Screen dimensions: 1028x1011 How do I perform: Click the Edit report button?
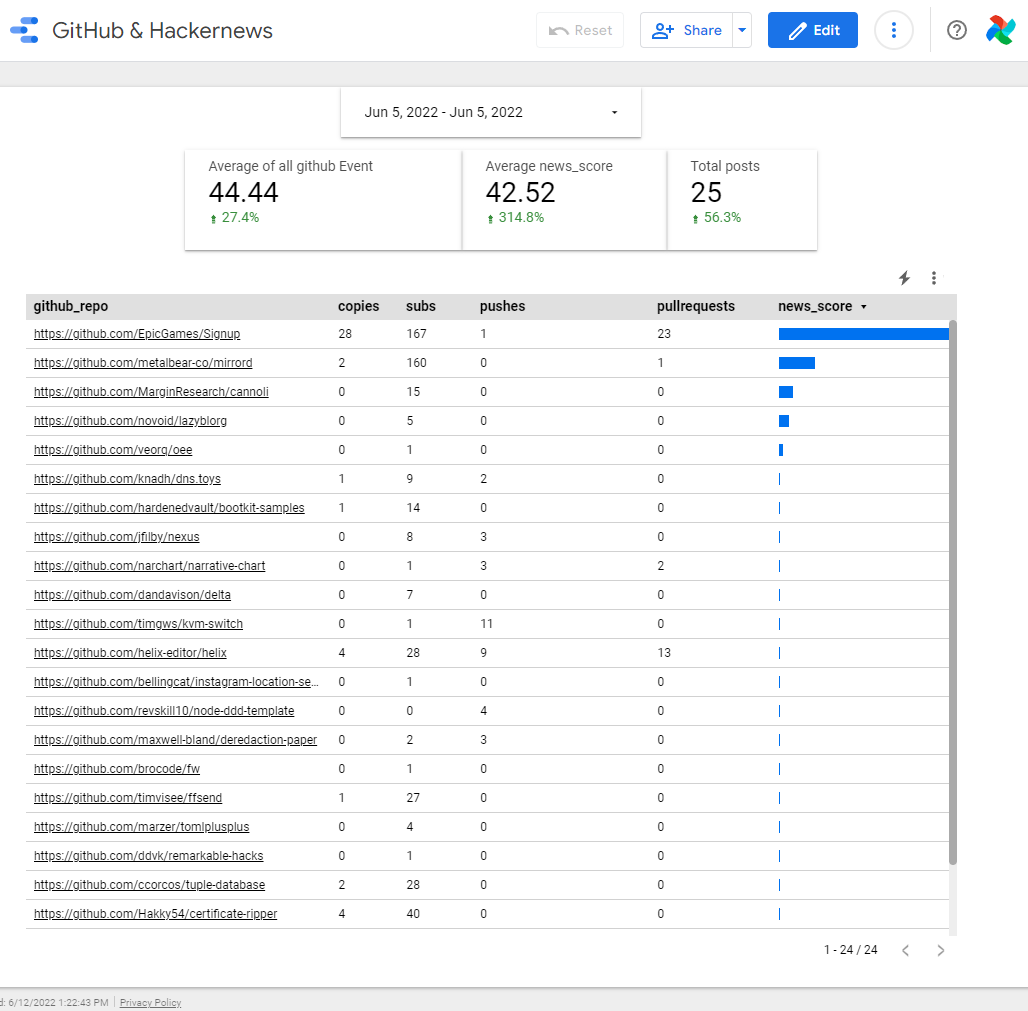tap(813, 30)
